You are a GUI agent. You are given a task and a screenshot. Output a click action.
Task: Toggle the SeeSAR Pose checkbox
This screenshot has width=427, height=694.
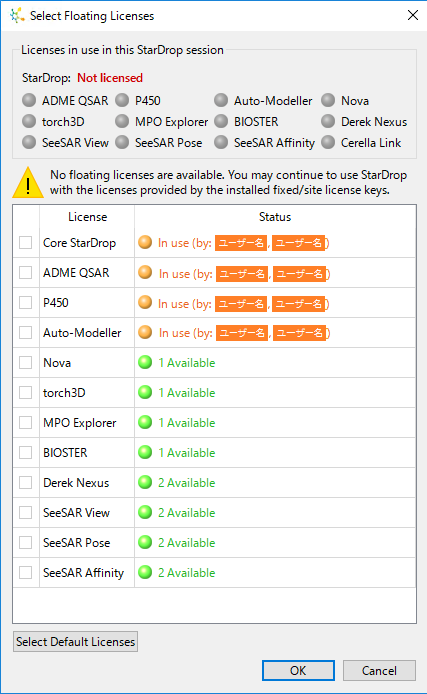[26, 543]
